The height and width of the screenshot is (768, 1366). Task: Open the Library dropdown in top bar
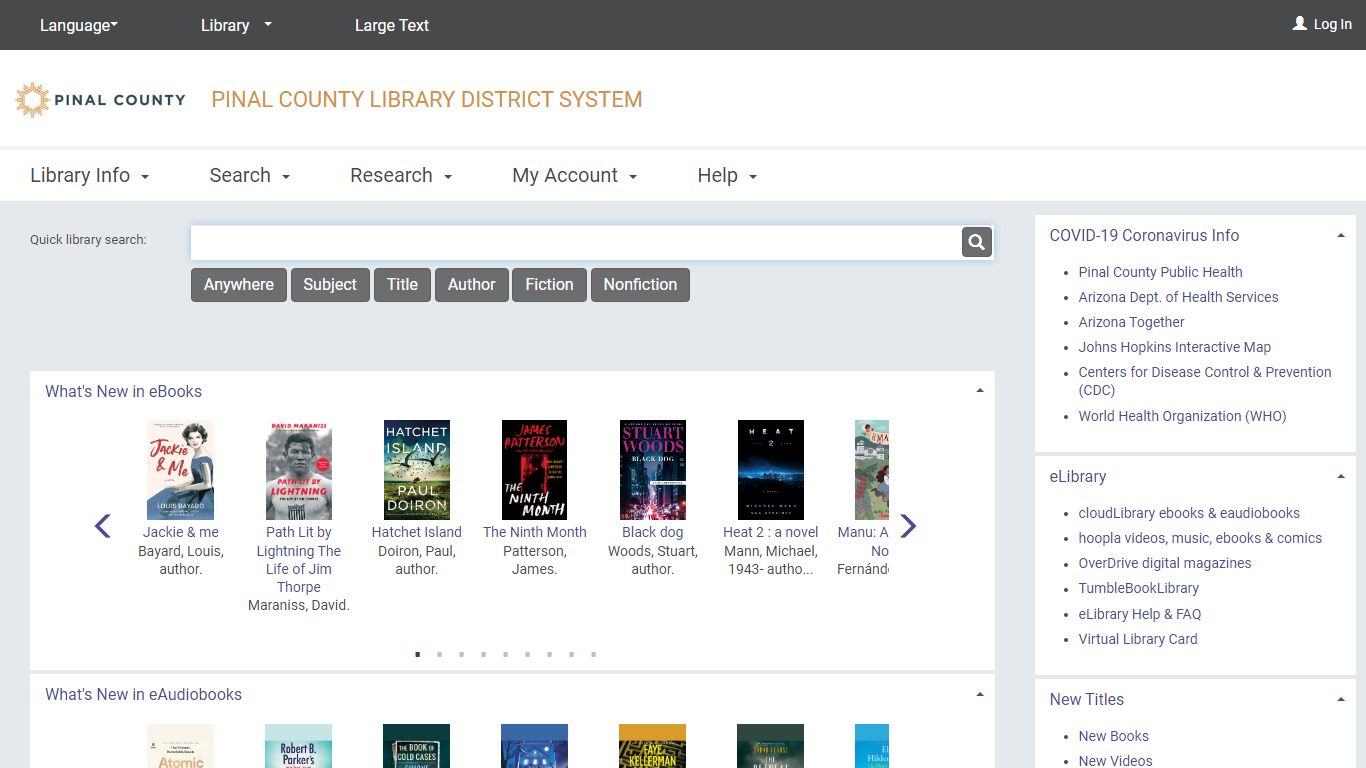[236, 25]
